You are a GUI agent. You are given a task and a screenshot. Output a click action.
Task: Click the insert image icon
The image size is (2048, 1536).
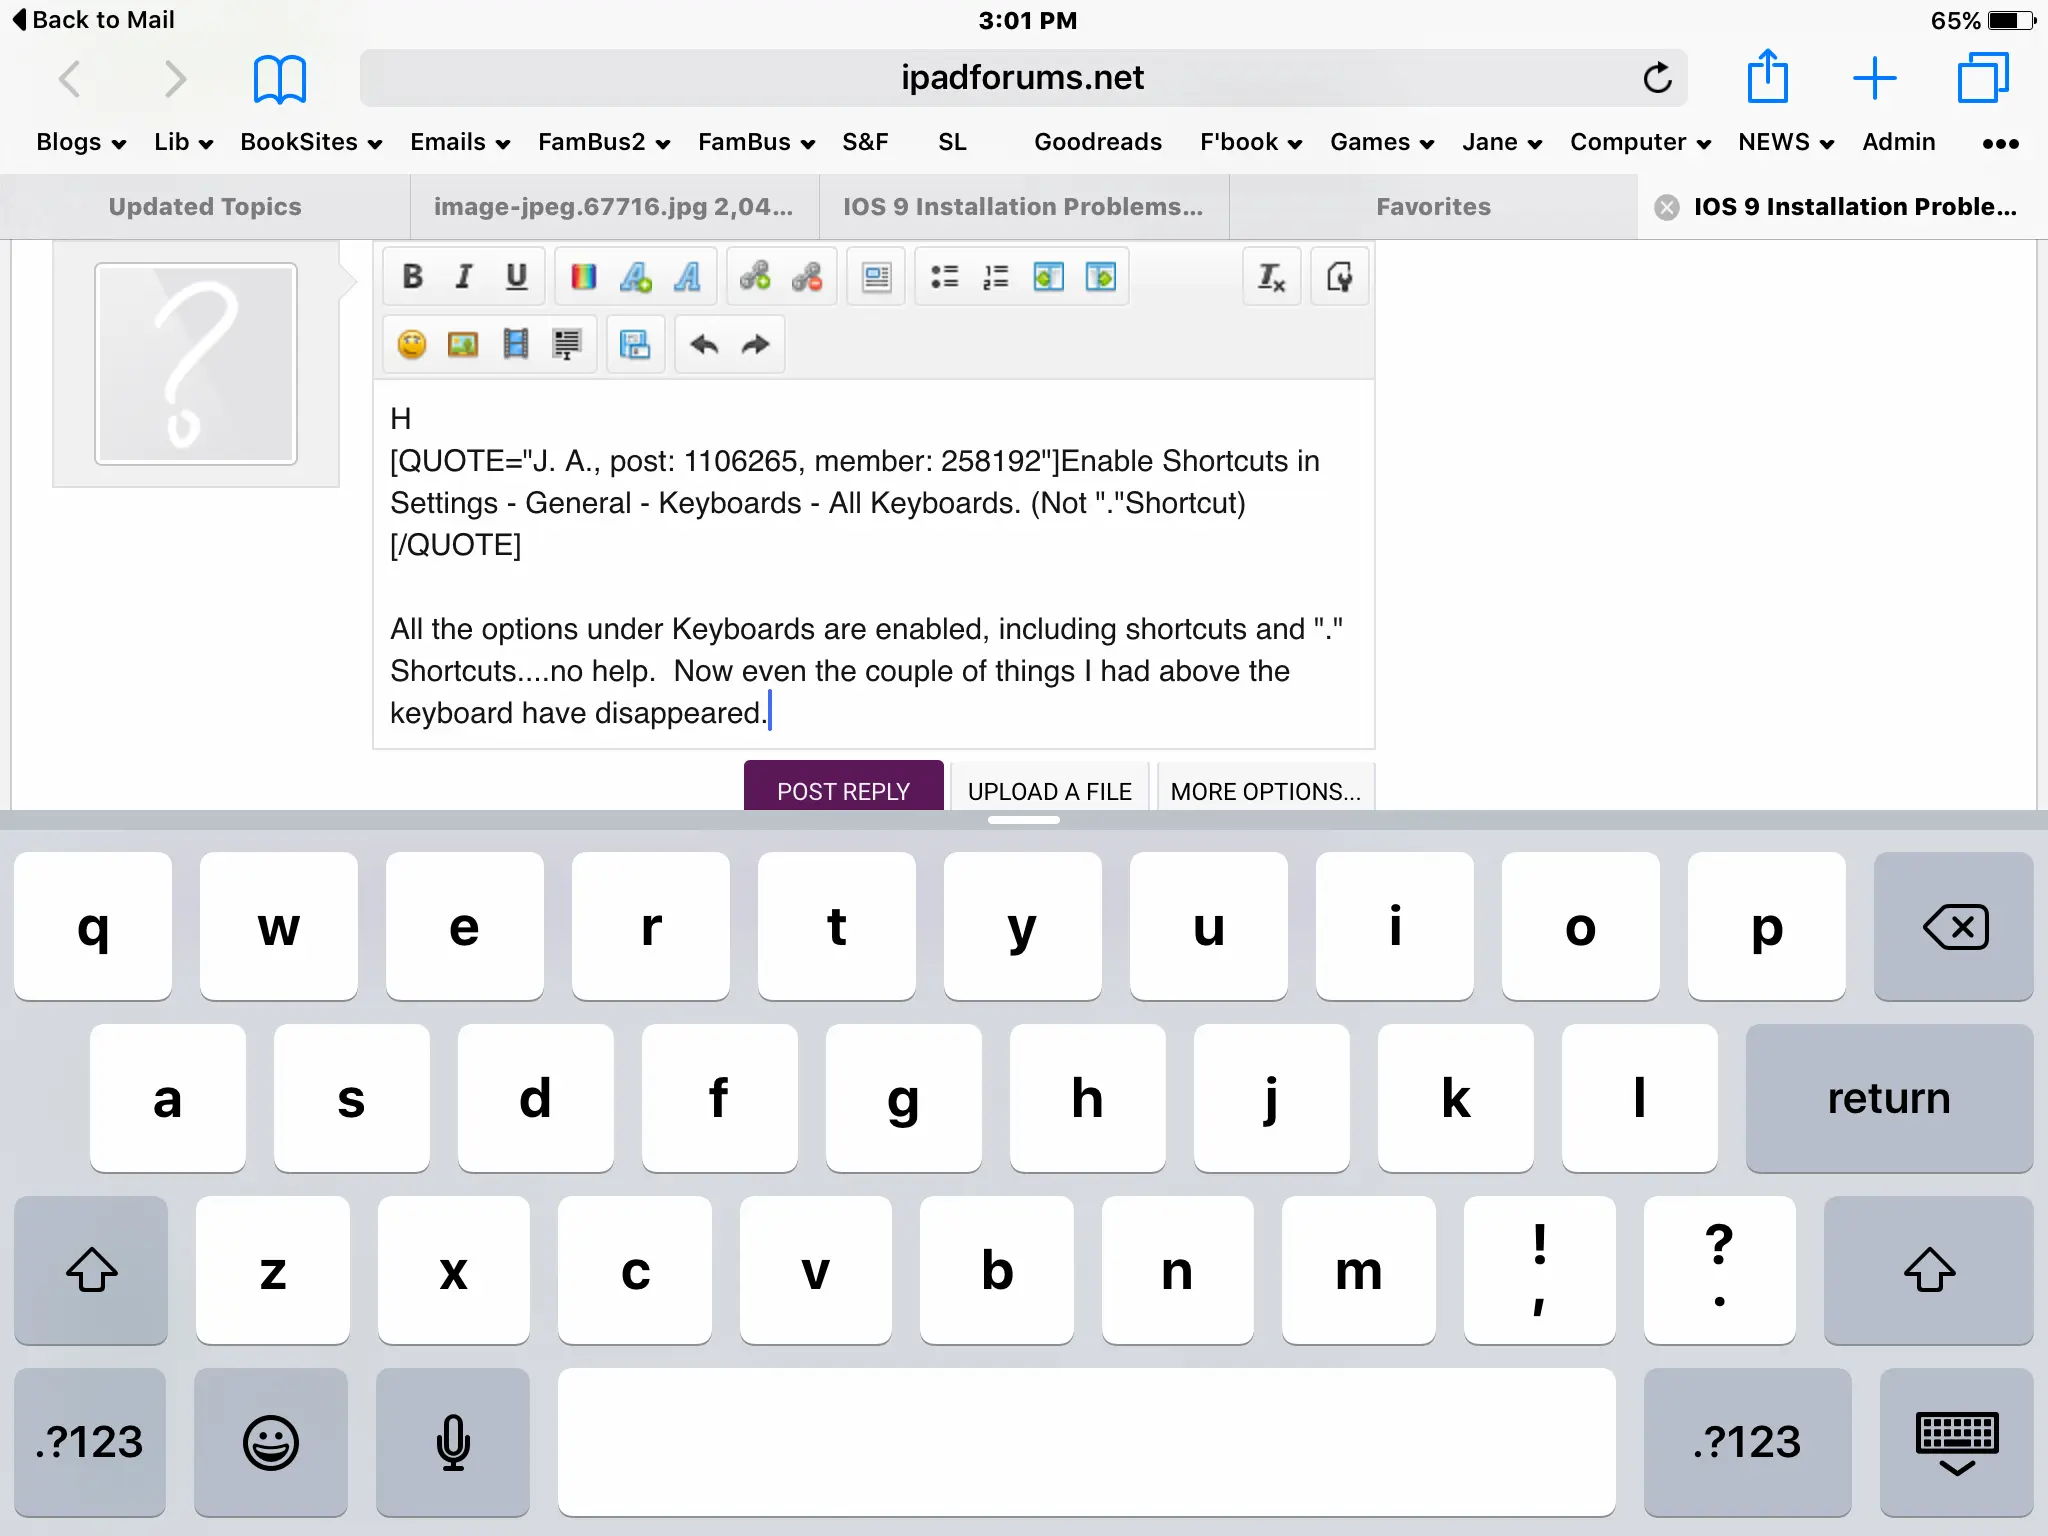pyautogui.click(x=463, y=345)
